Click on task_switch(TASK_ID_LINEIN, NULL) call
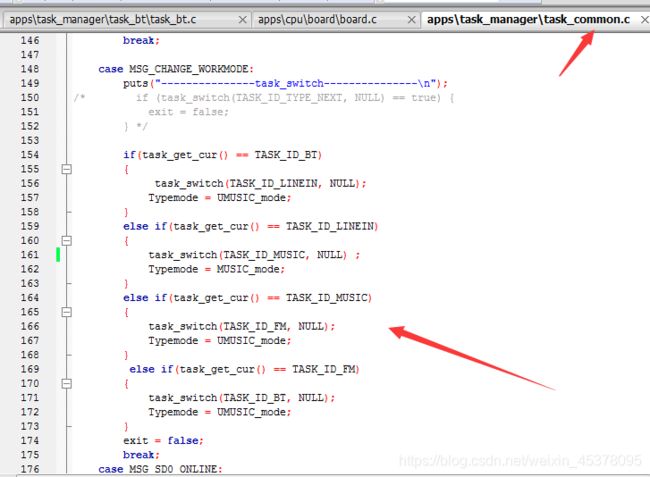 click(260, 183)
